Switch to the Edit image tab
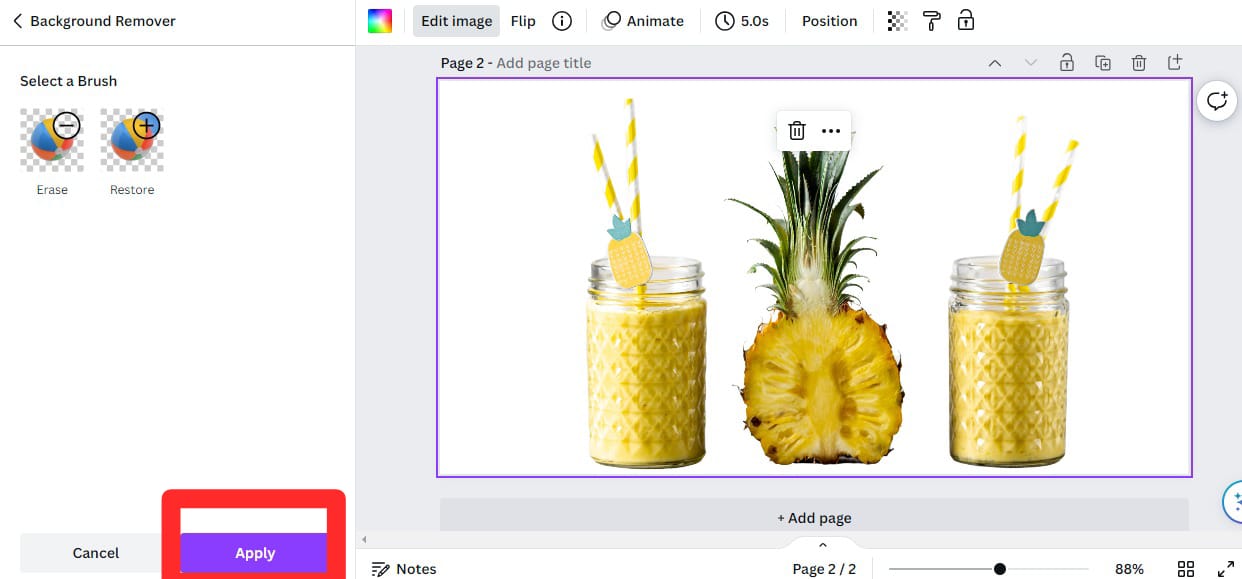Screen dimensions: 1242x579 [456, 20]
